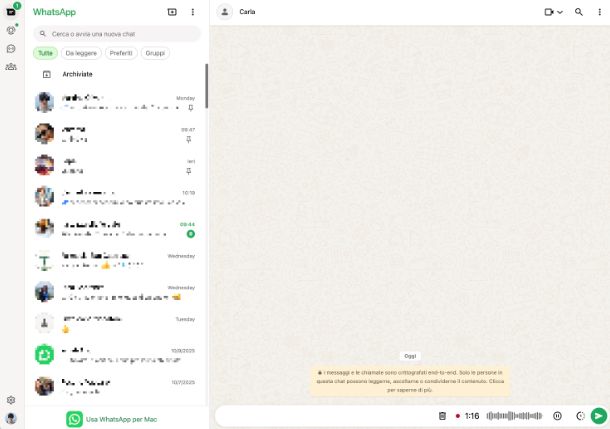This screenshot has width=610, height=429.
Task: Open the Settings gear in sidebar
Action: pos(11,400)
